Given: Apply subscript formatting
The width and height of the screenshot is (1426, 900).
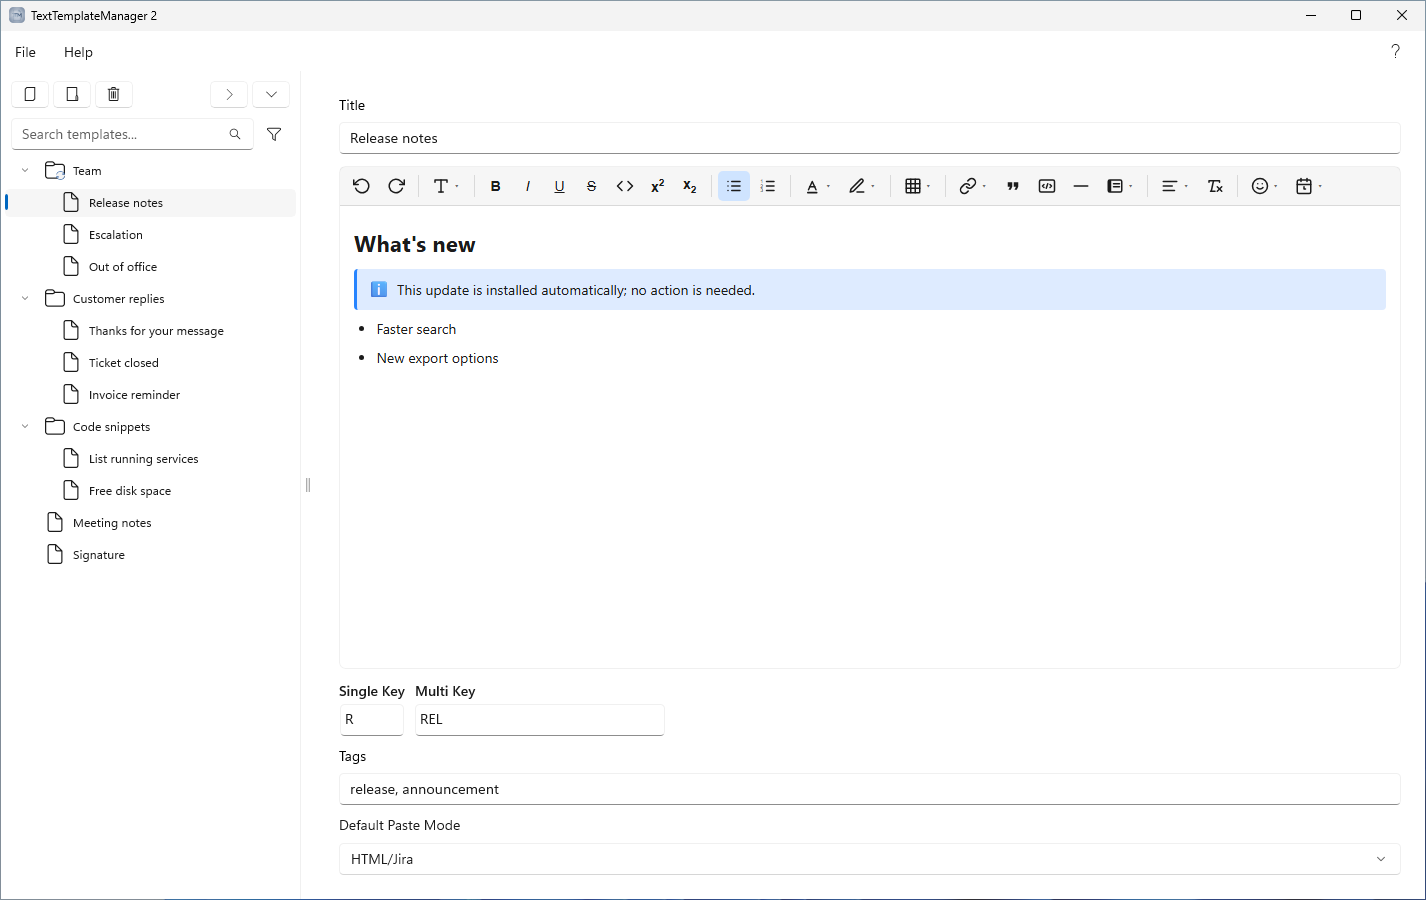Looking at the screenshot, I should coord(690,186).
